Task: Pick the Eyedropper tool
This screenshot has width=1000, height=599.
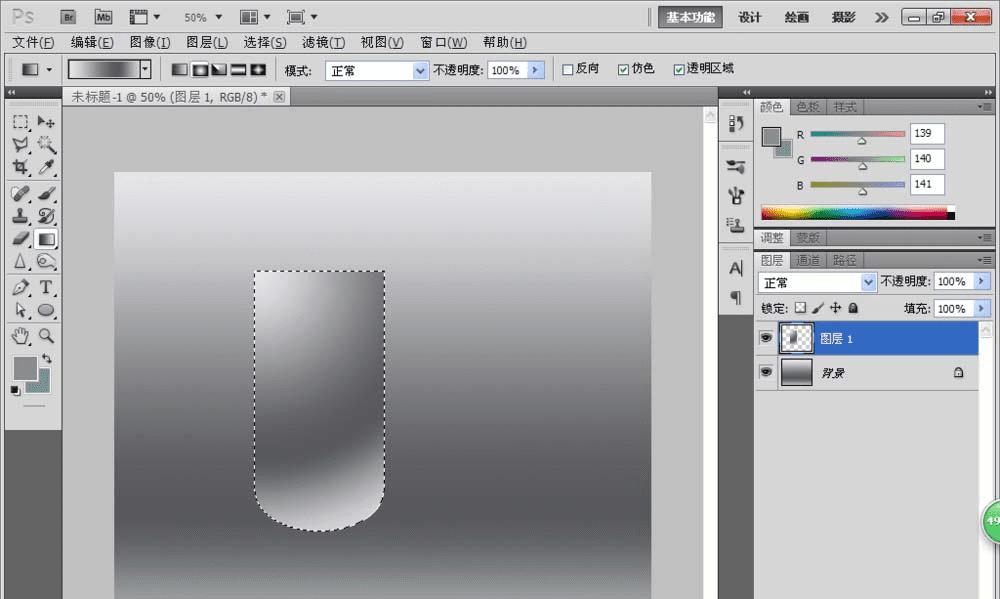Action: (46, 168)
